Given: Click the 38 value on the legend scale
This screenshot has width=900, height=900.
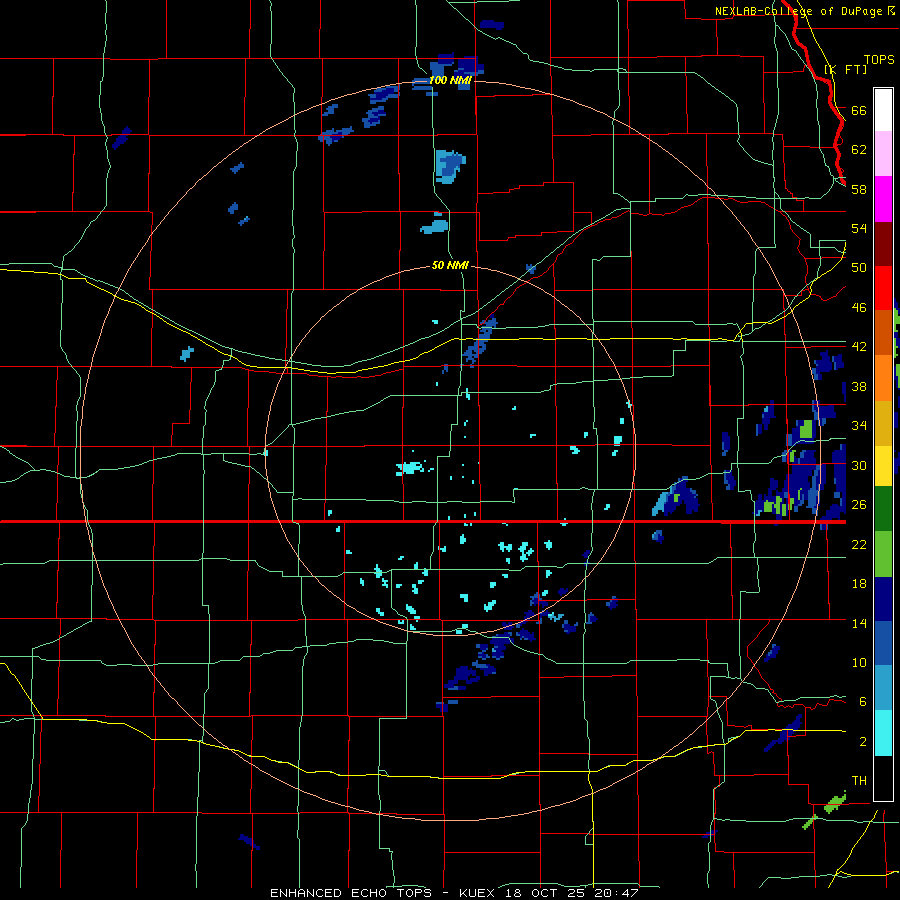Looking at the screenshot, I should (859, 386).
